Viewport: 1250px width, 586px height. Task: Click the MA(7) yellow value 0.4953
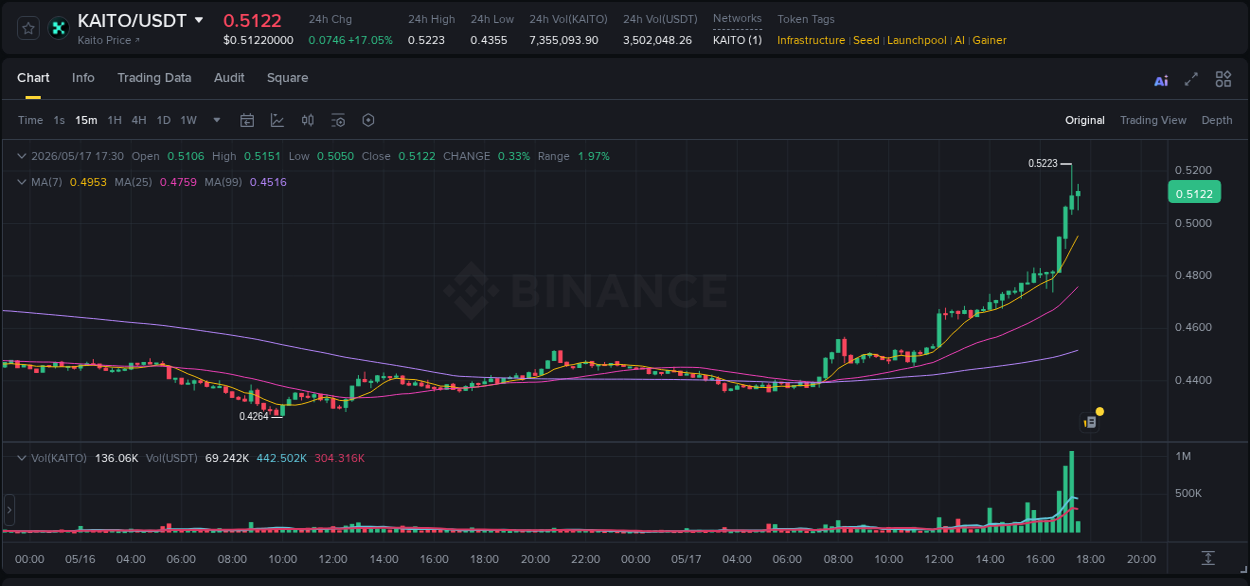(x=88, y=182)
